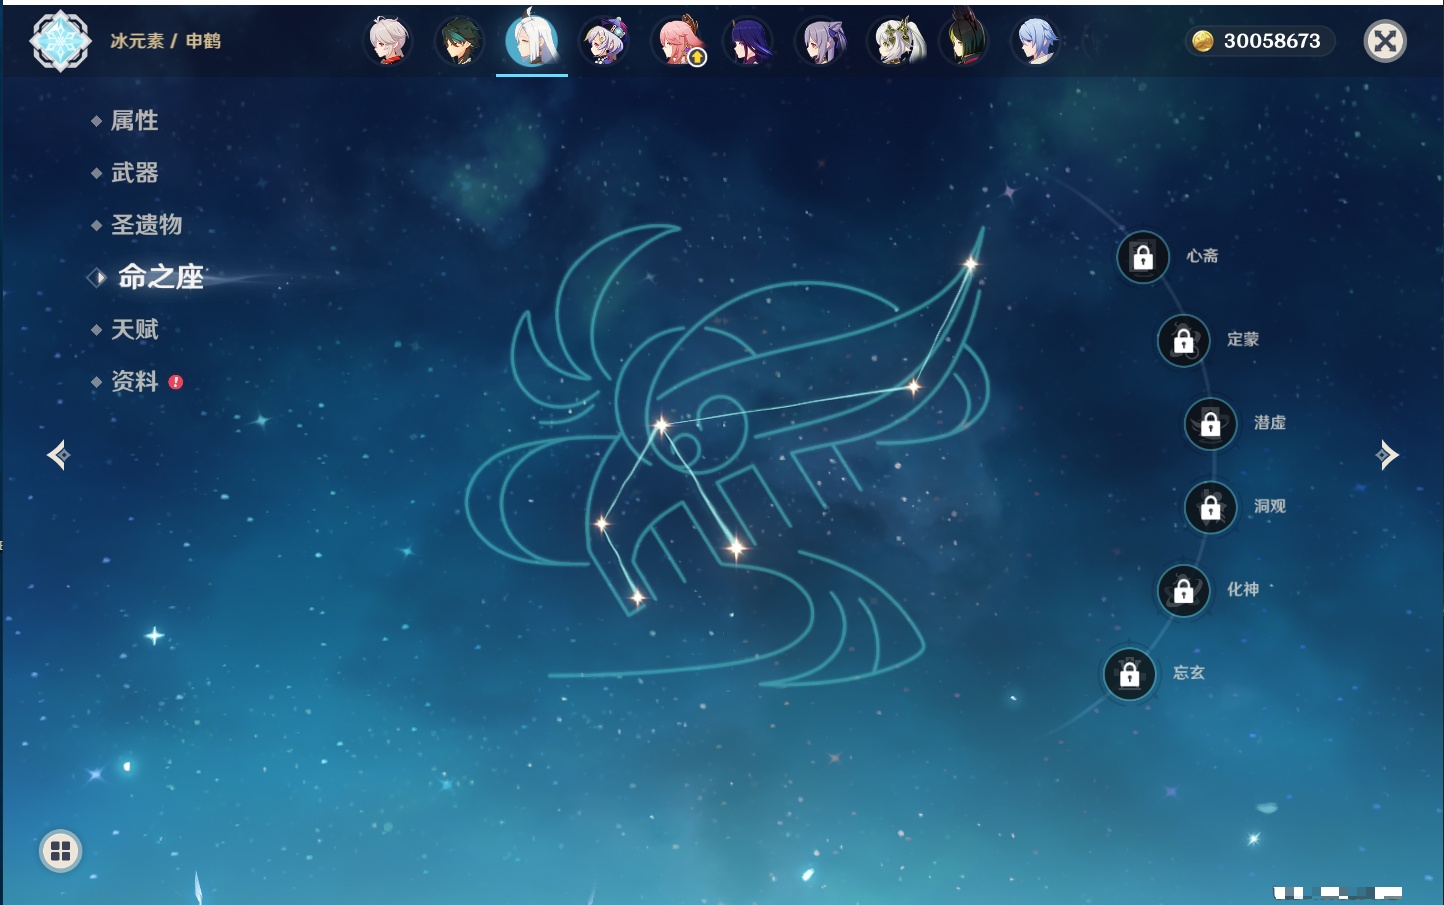Open locked constellation 忘玄

pyautogui.click(x=1130, y=675)
